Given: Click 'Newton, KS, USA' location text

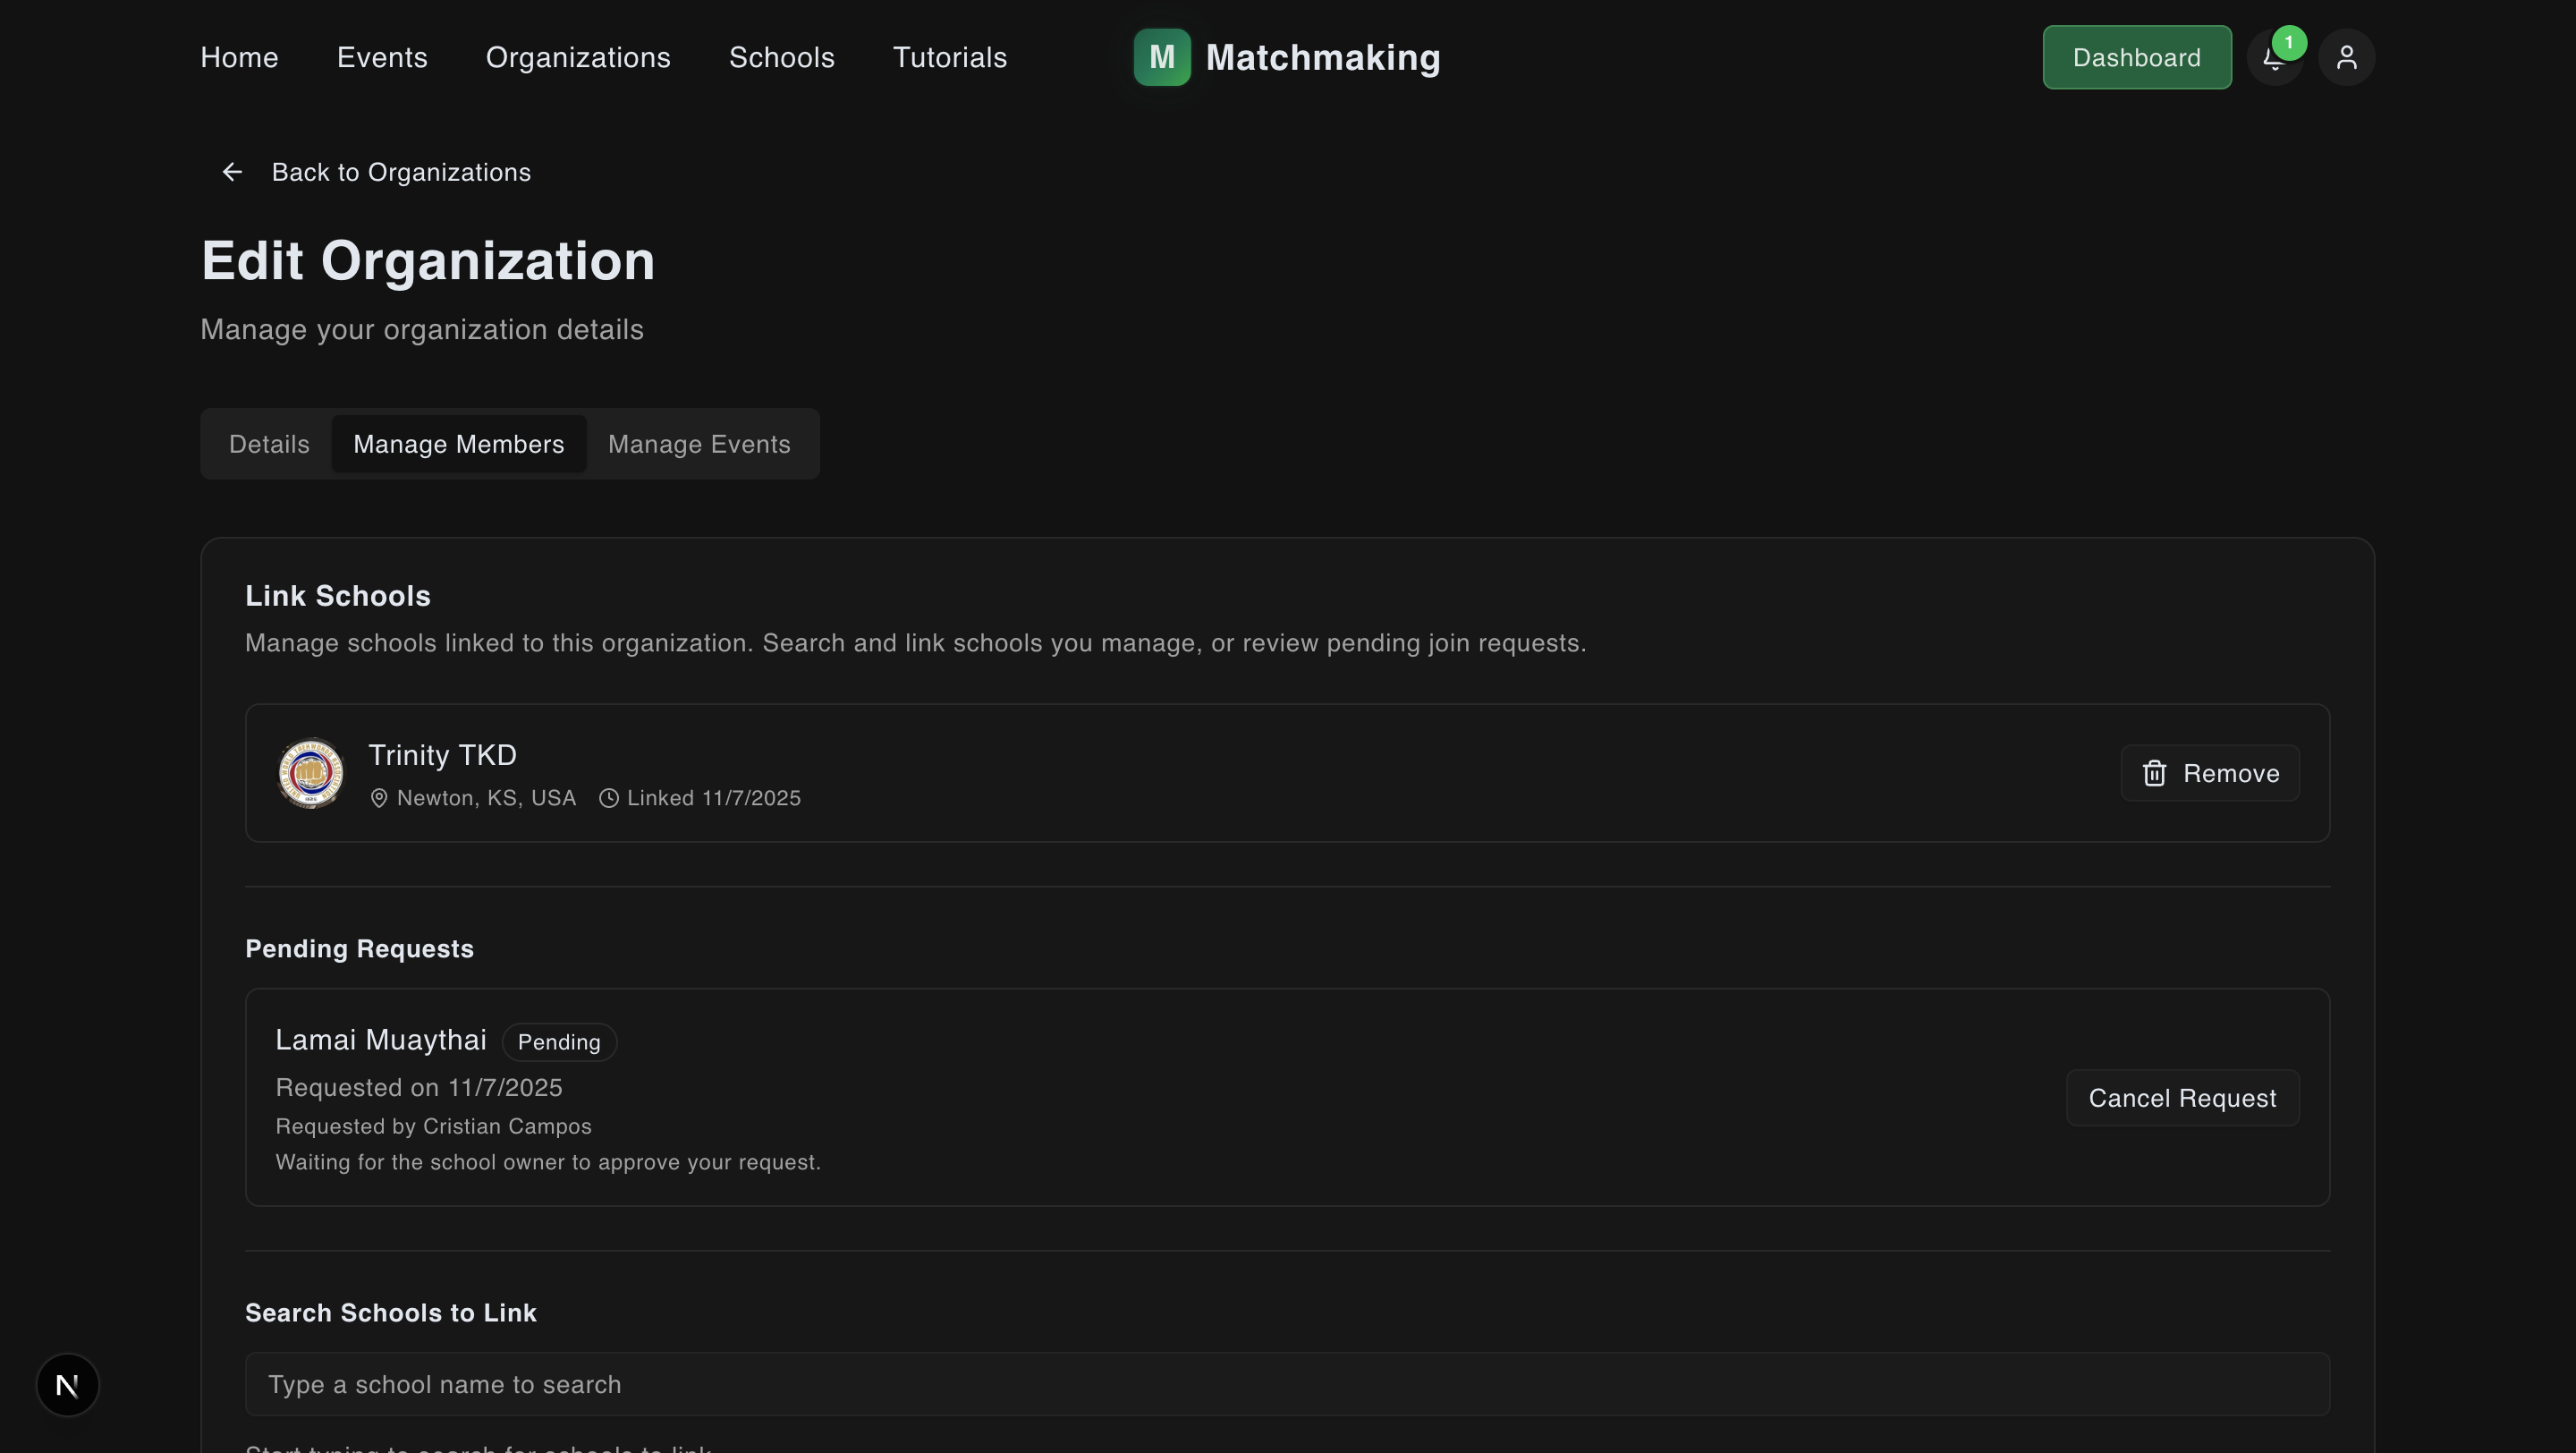Looking at the screenshot, I should tap(486, 798).
